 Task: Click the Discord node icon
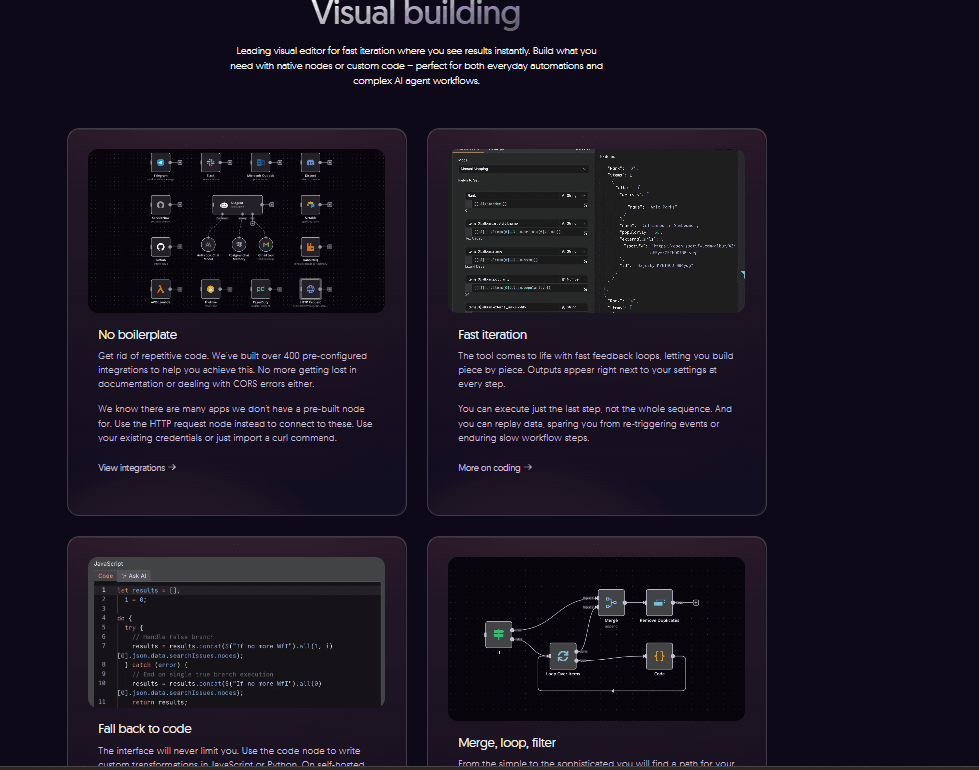point(311,161)
